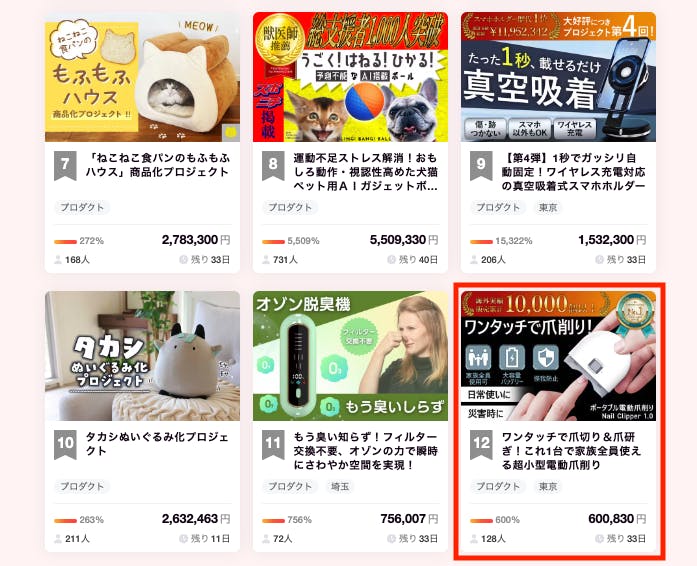
Task: Click supporter person icon beside 168人
Action: coord(58,260)
